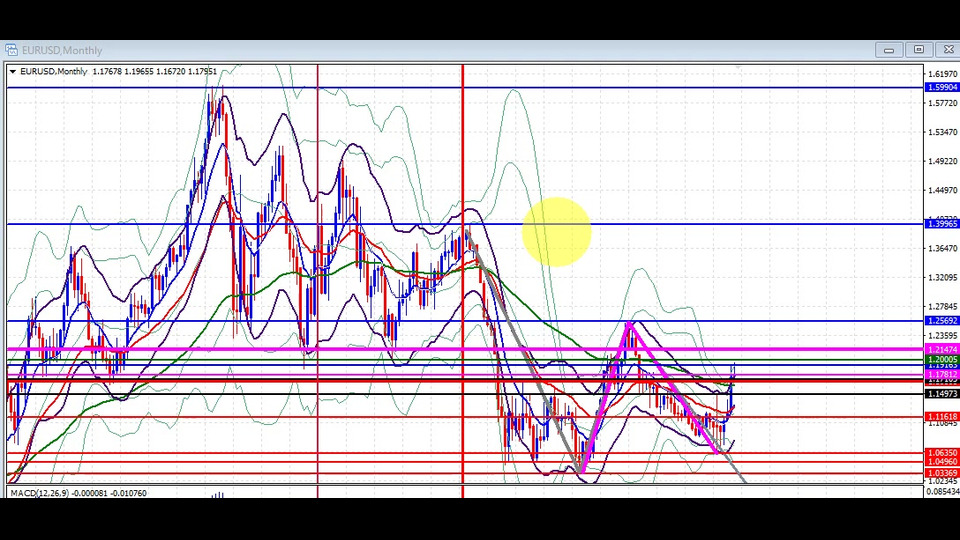Viewport: 960px width, 540px height.
Task: Click the 1.49220 price axis value
Action: [x=942, y=161]
